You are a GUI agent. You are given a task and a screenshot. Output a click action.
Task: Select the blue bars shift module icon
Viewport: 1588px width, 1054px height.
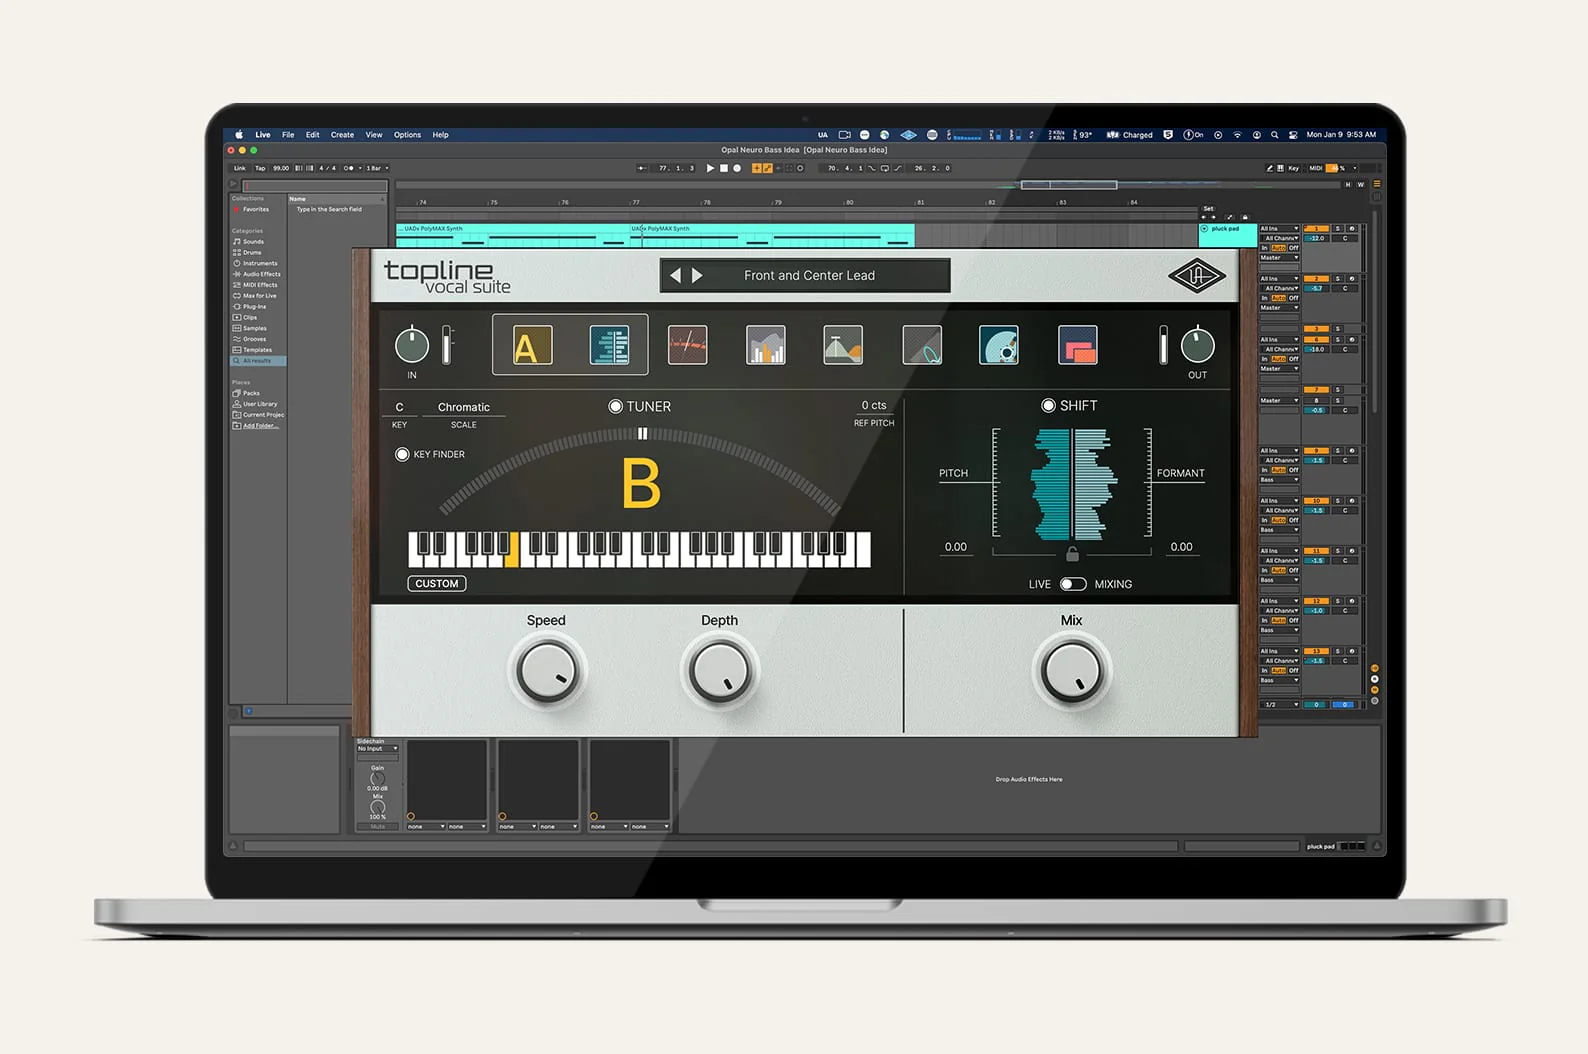tap(609, 346)
